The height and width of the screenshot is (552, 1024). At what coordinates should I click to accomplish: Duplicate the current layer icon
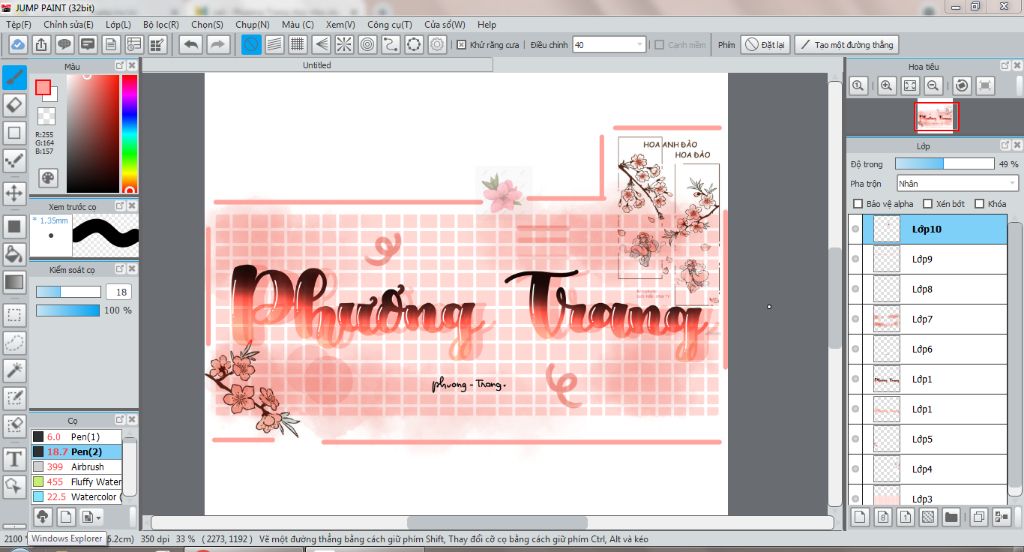(x=978, y=517)
